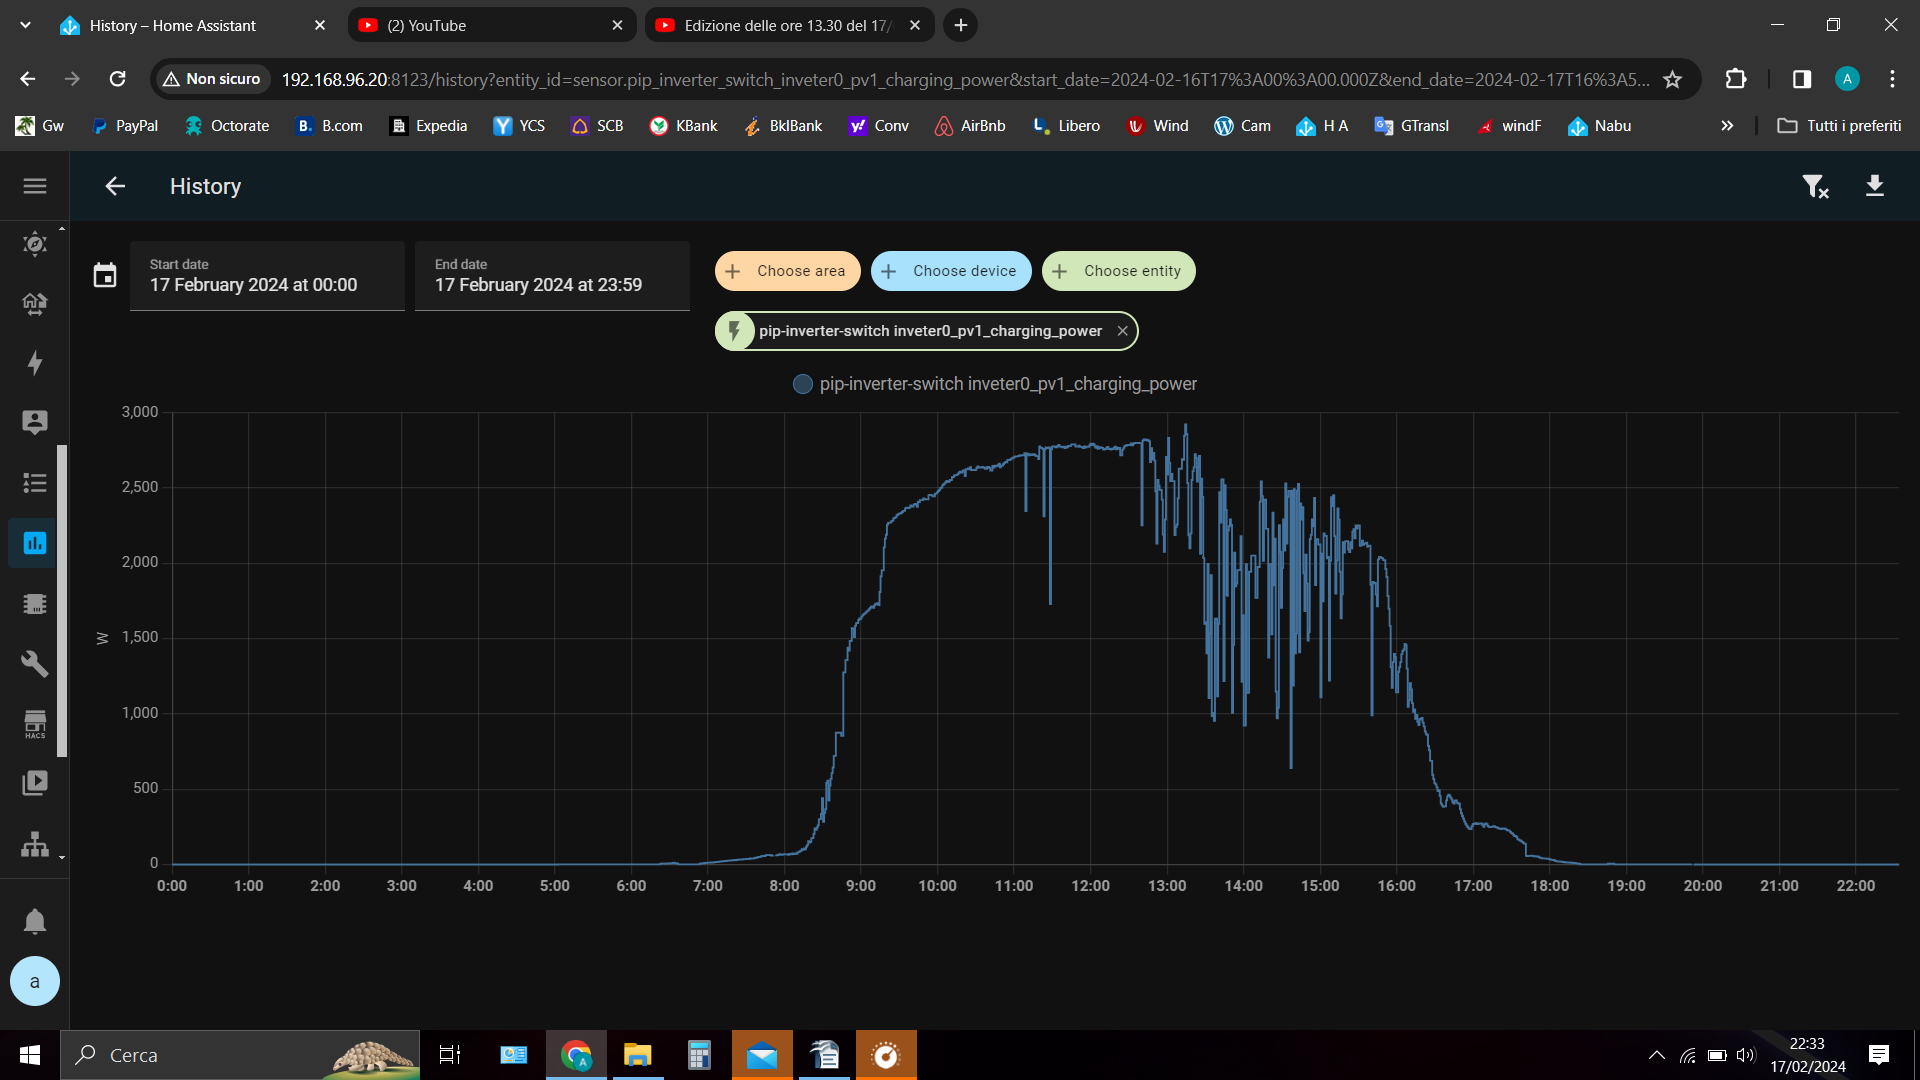
Task: Switch to Edizione delle ore 13.30 tab
Action: pos(789,25)
